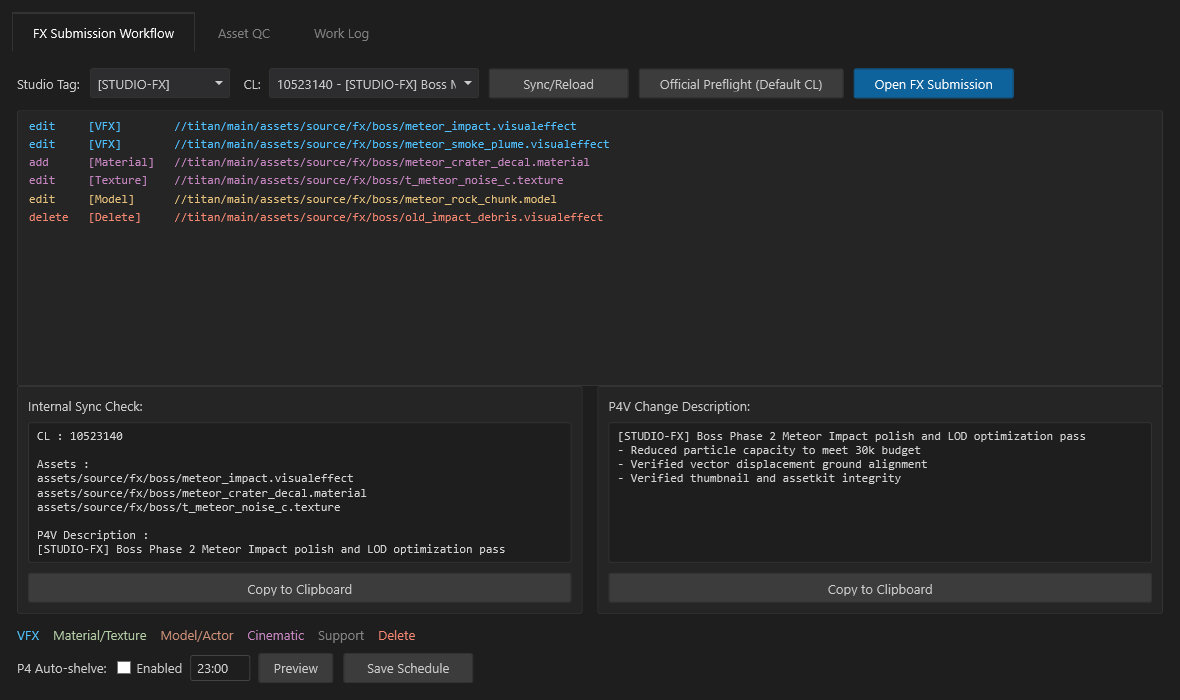Image resolution: width=1180 pixels, height=700 pixels.
Task: Click the Material/Texture legend label
Action: 99,635
